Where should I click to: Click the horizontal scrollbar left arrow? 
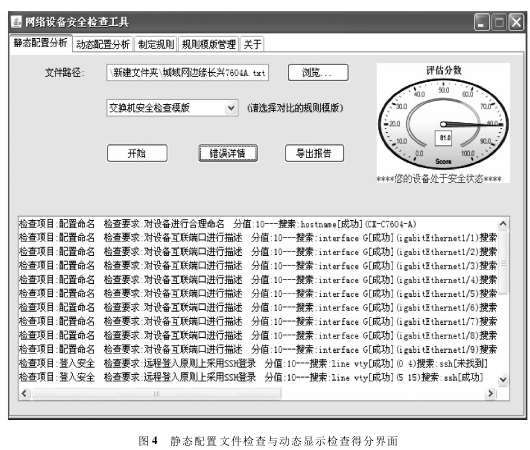[24, 394]
